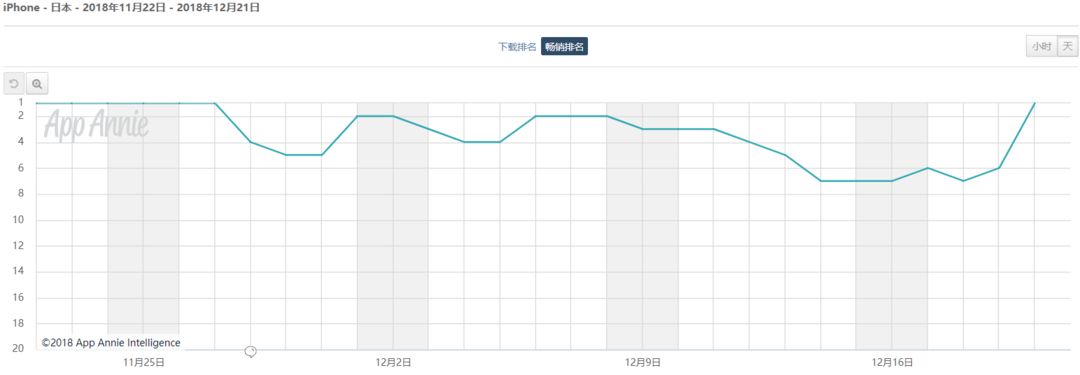Toggle granularity to 天
Image resolution: width=1080 pixels, height=375 pixels.
click(1067, 47)
